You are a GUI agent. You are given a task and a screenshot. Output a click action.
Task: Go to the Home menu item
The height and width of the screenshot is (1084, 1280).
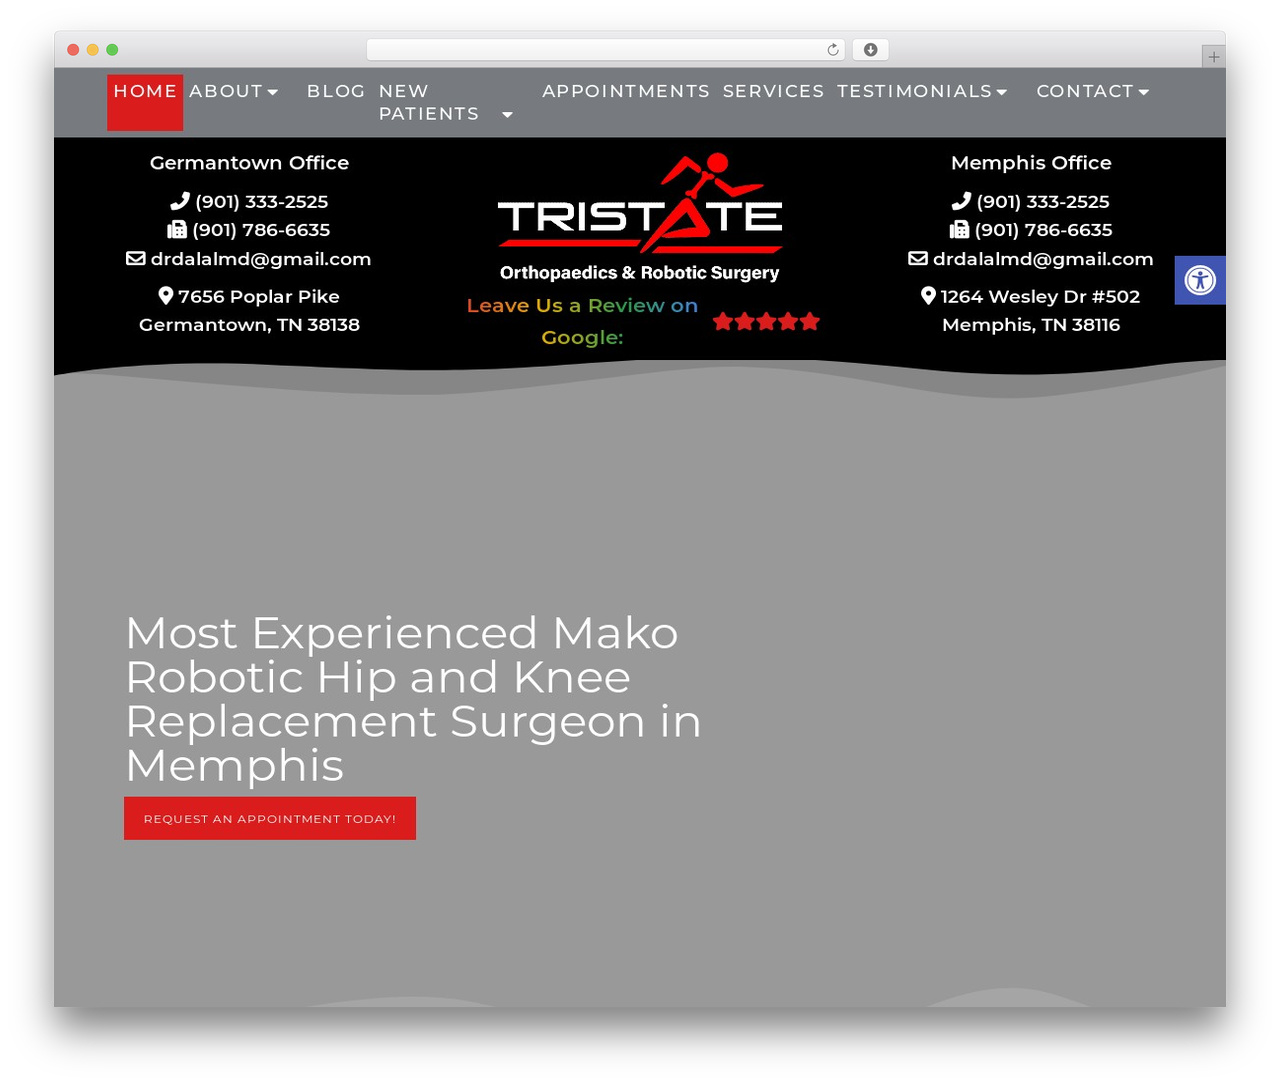coord(145,102)
